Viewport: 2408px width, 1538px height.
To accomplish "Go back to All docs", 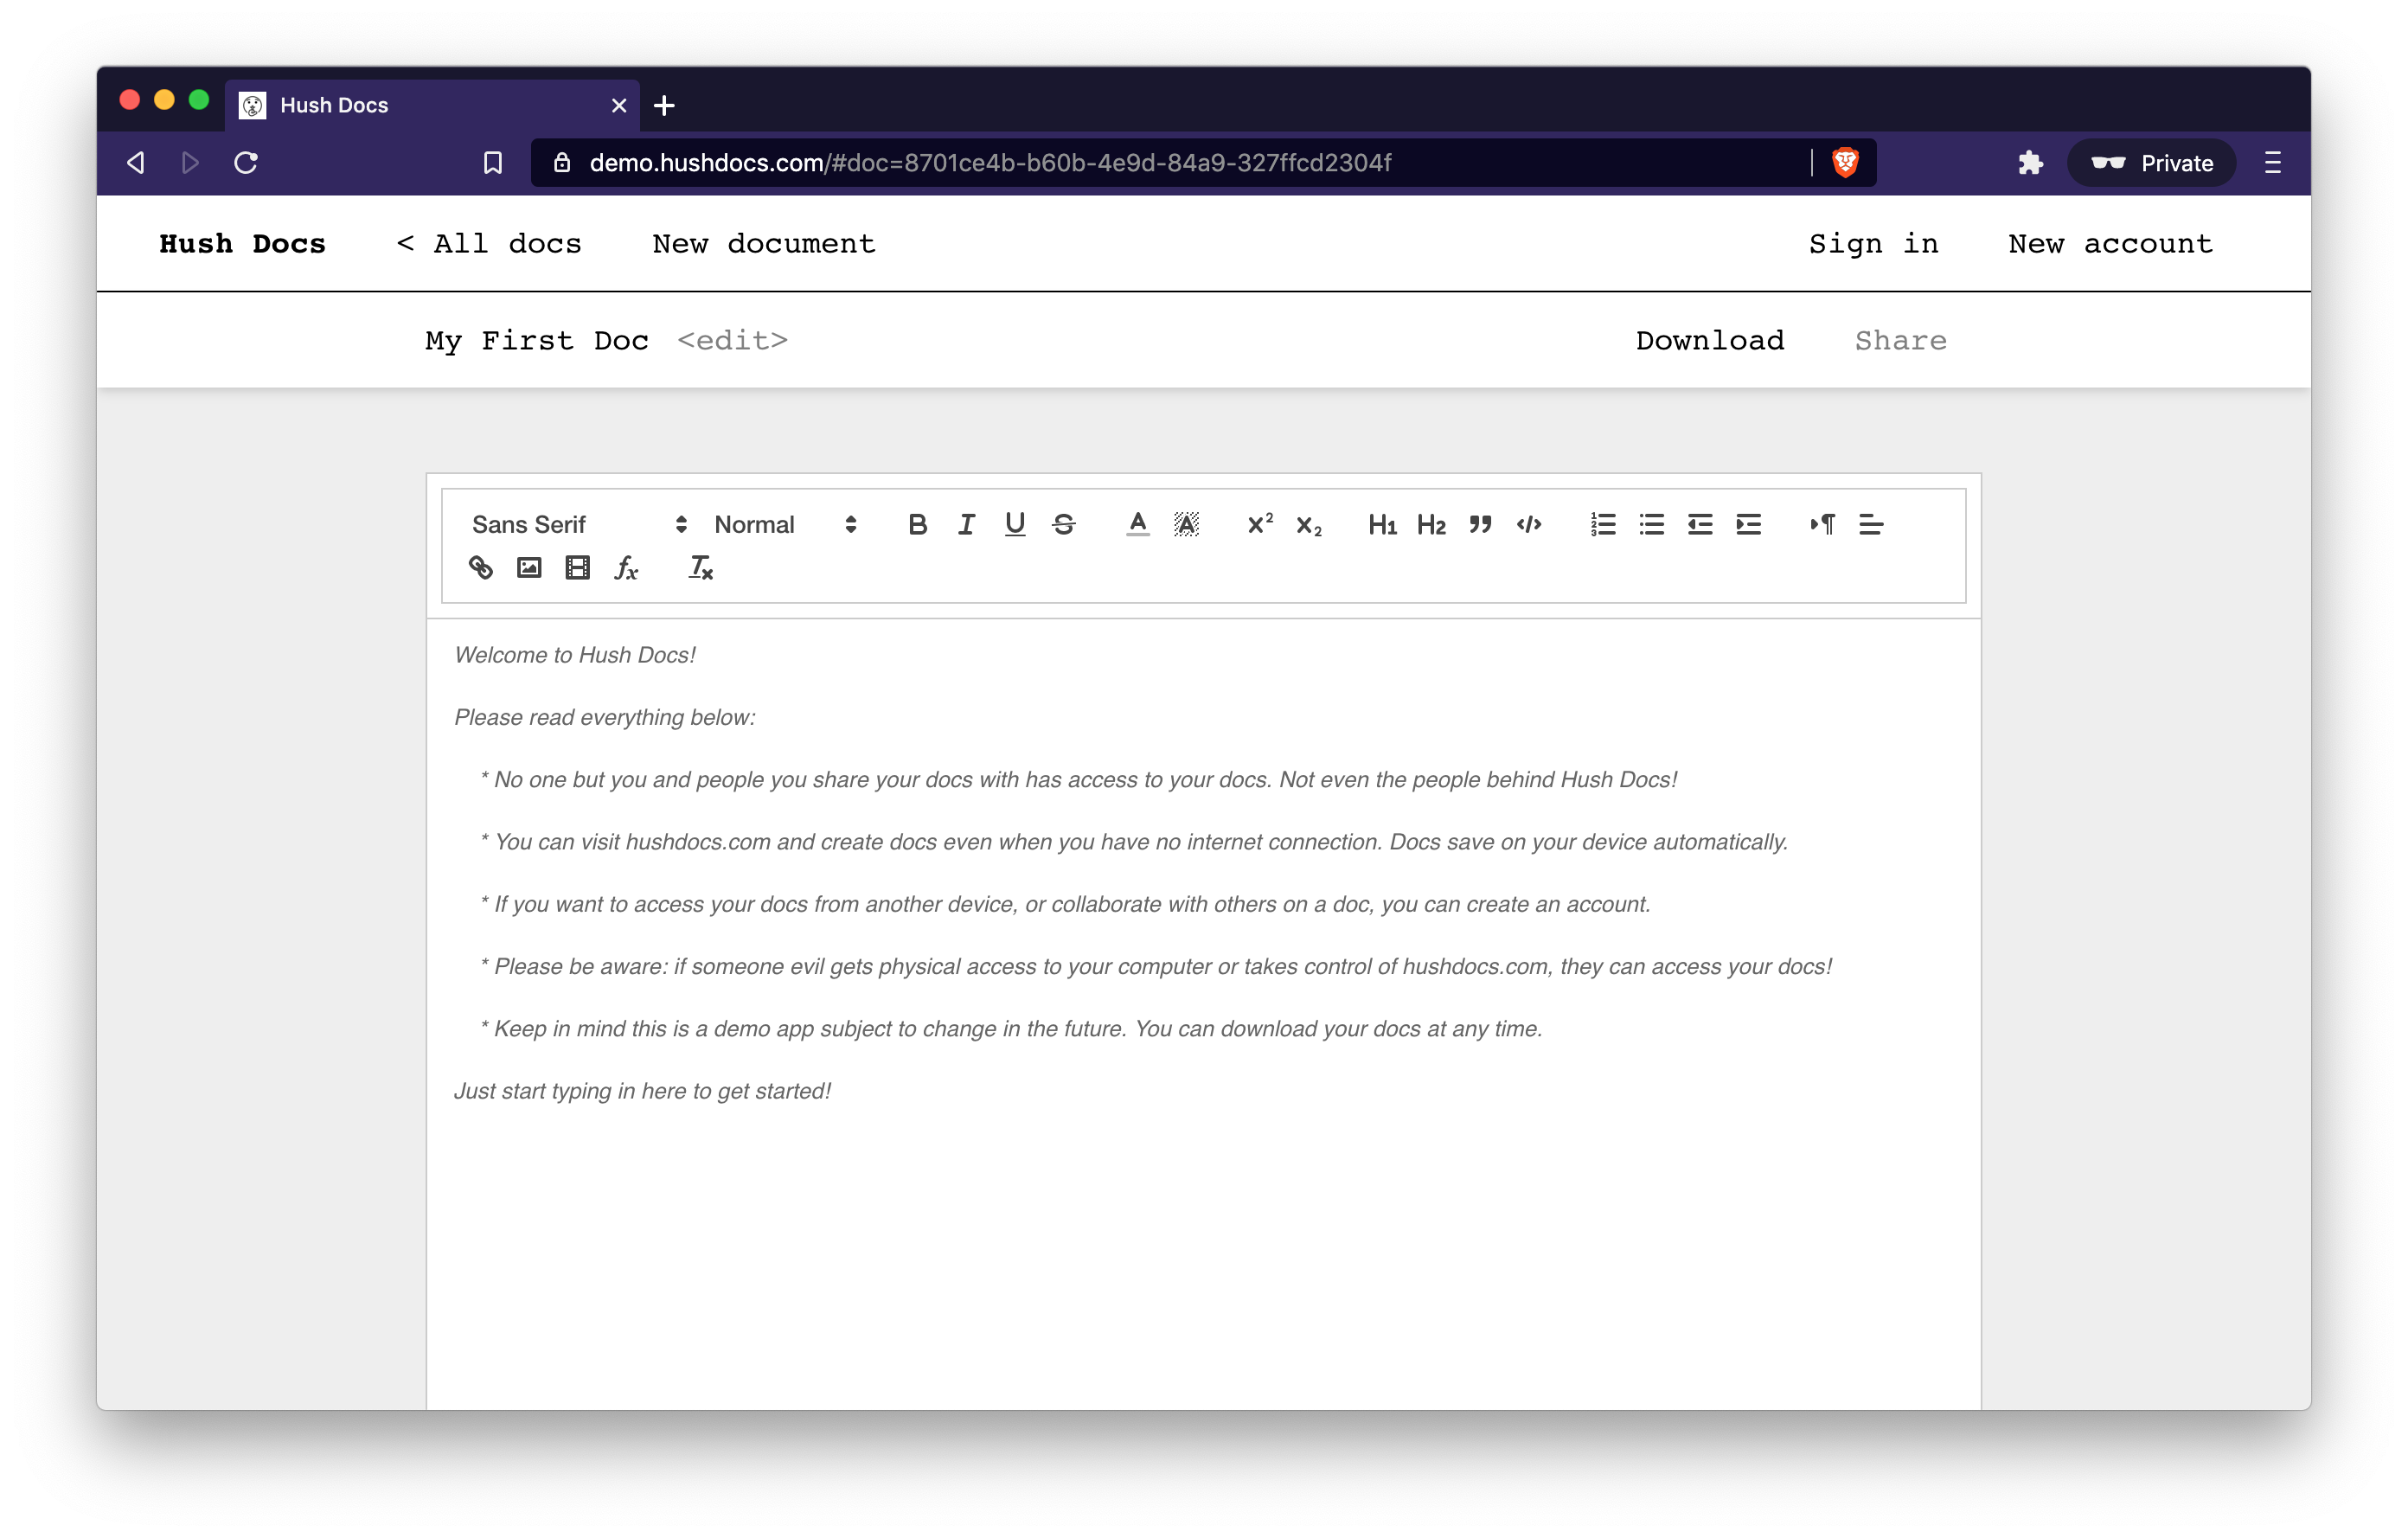I will tap(489, 244).
